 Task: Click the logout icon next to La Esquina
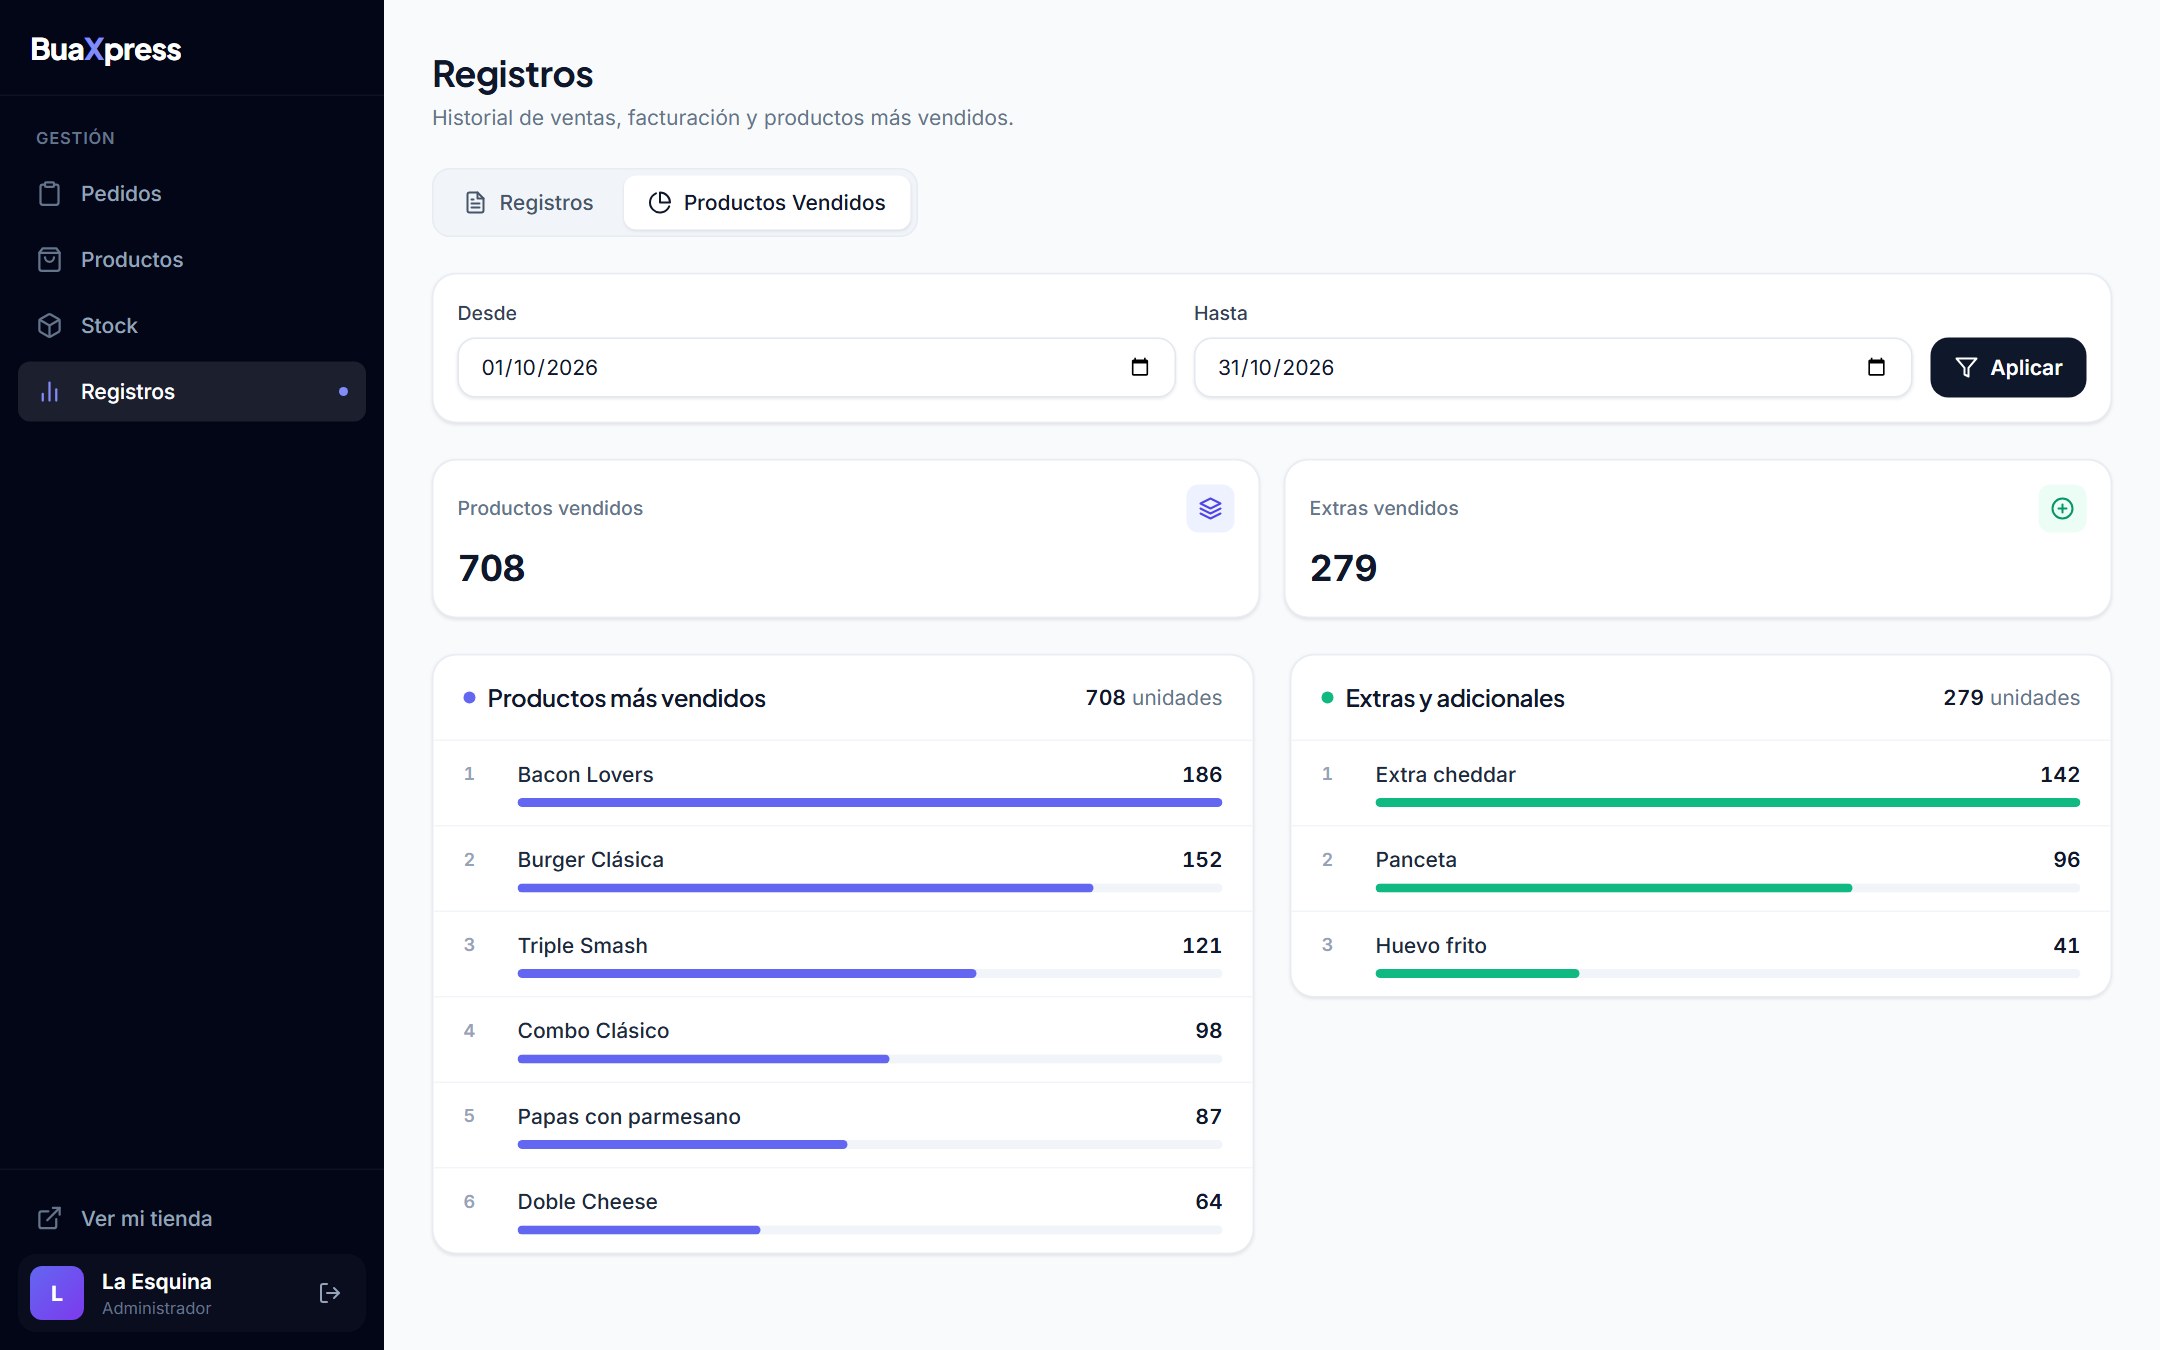[x=330, y=1293]
